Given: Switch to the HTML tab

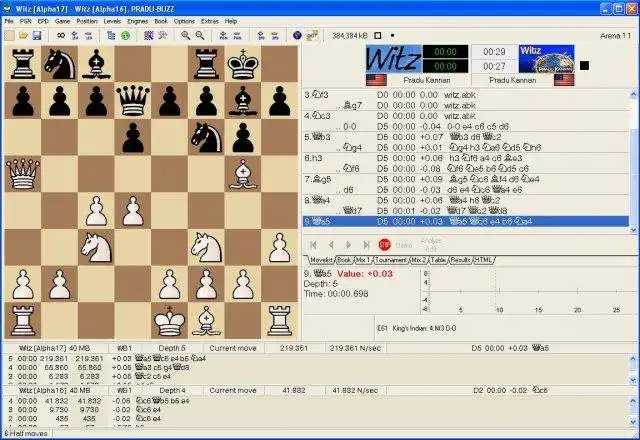Looking at the screenshot, I should click(484, 260).
